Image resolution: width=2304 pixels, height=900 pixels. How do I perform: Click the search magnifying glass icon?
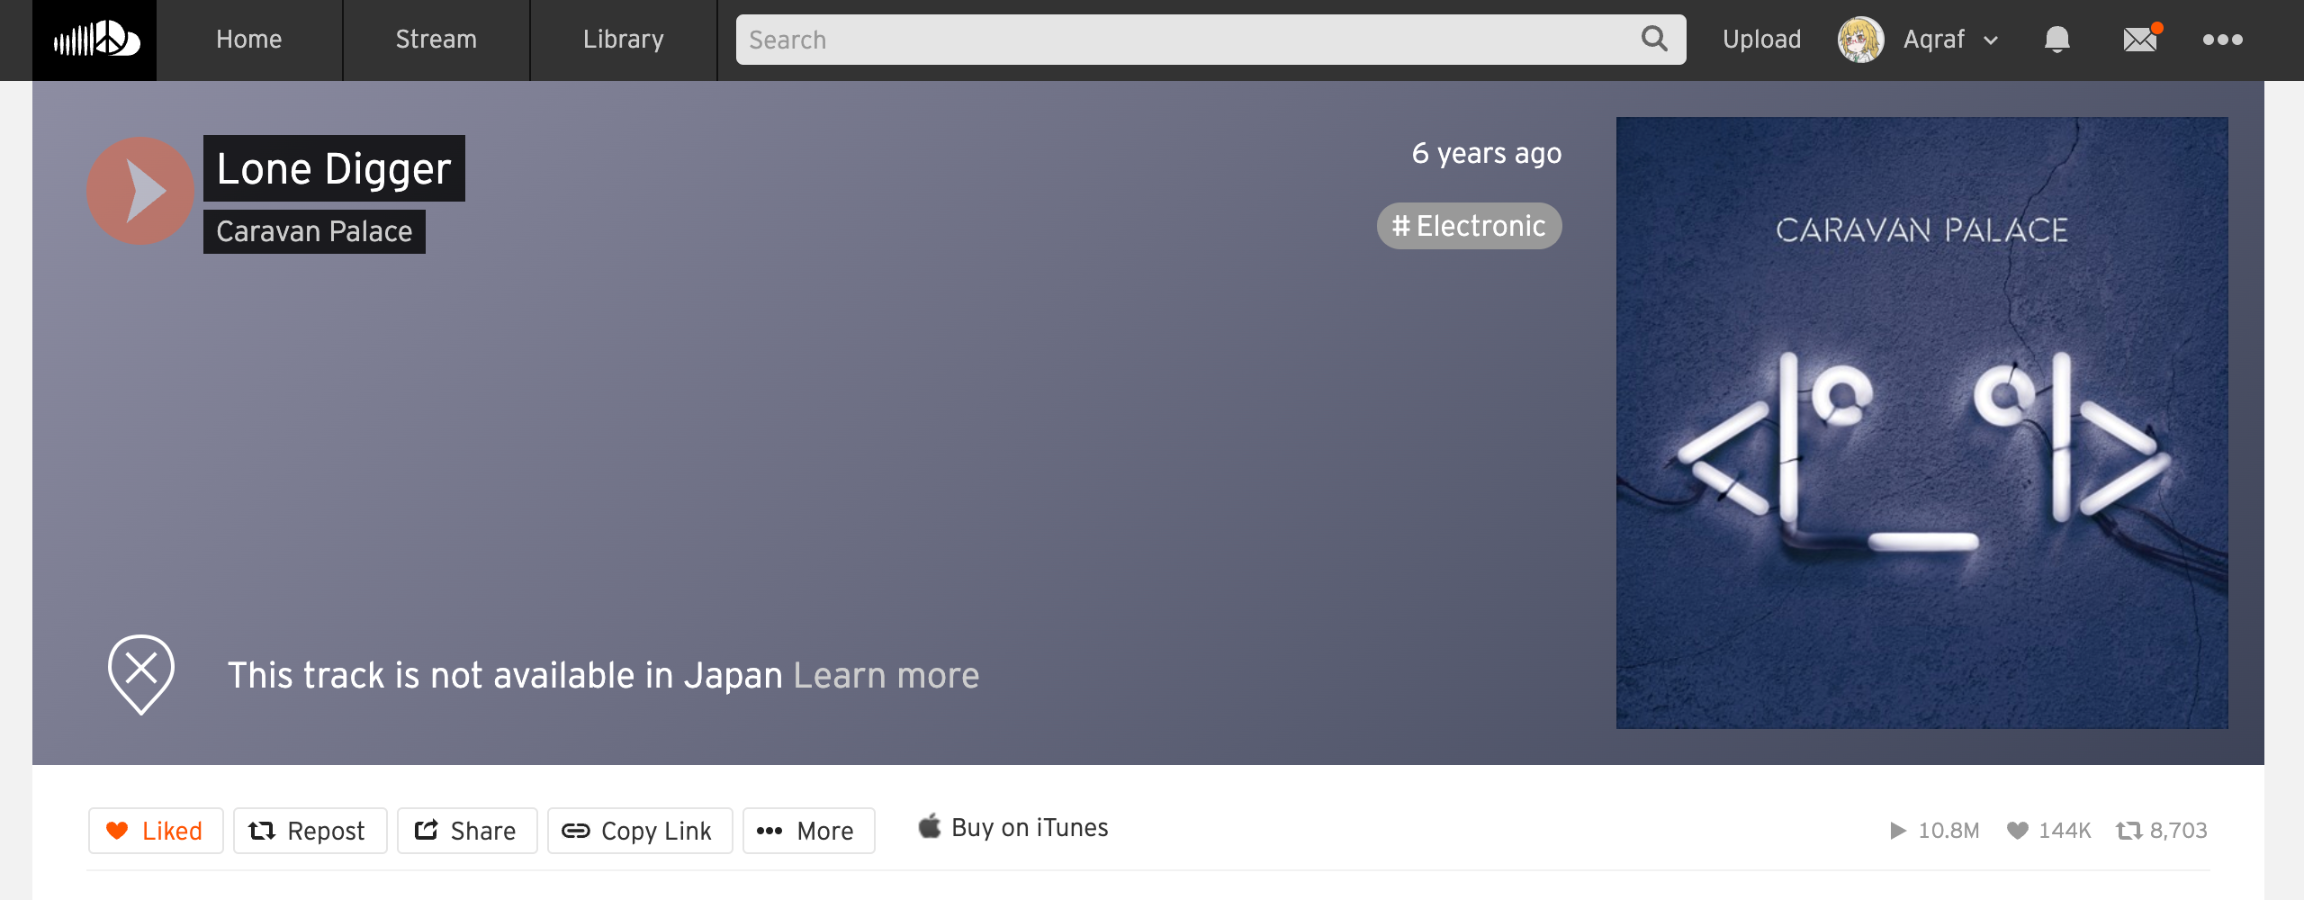(x=1654, y=39)
